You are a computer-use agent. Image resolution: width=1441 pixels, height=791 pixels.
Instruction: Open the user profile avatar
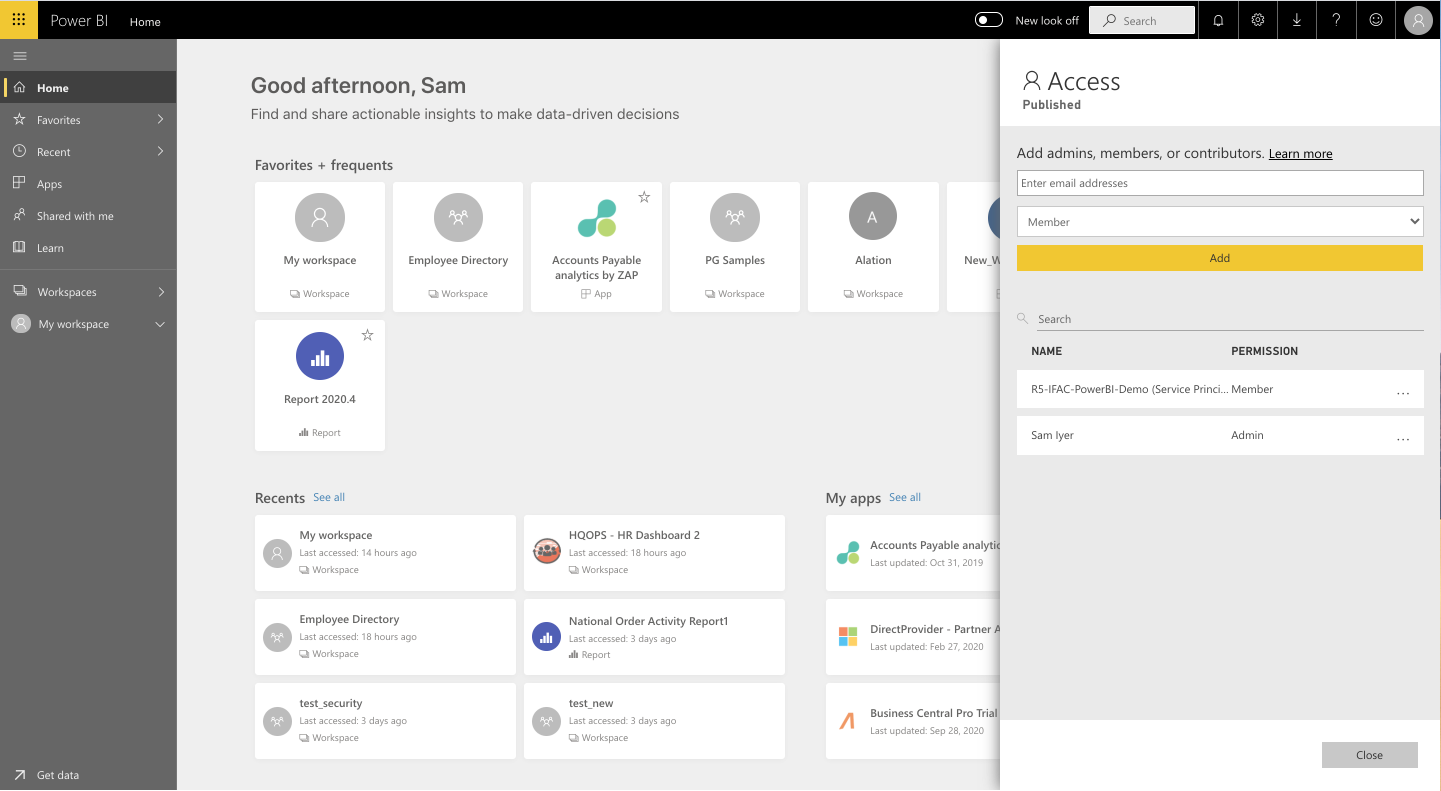coord(1418,20)
